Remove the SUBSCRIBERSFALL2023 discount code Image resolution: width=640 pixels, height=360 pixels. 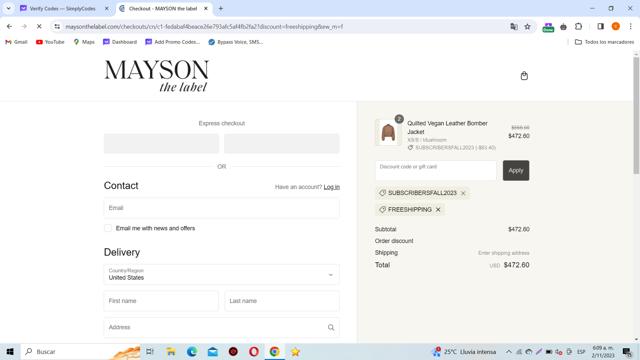pos(463,193)
